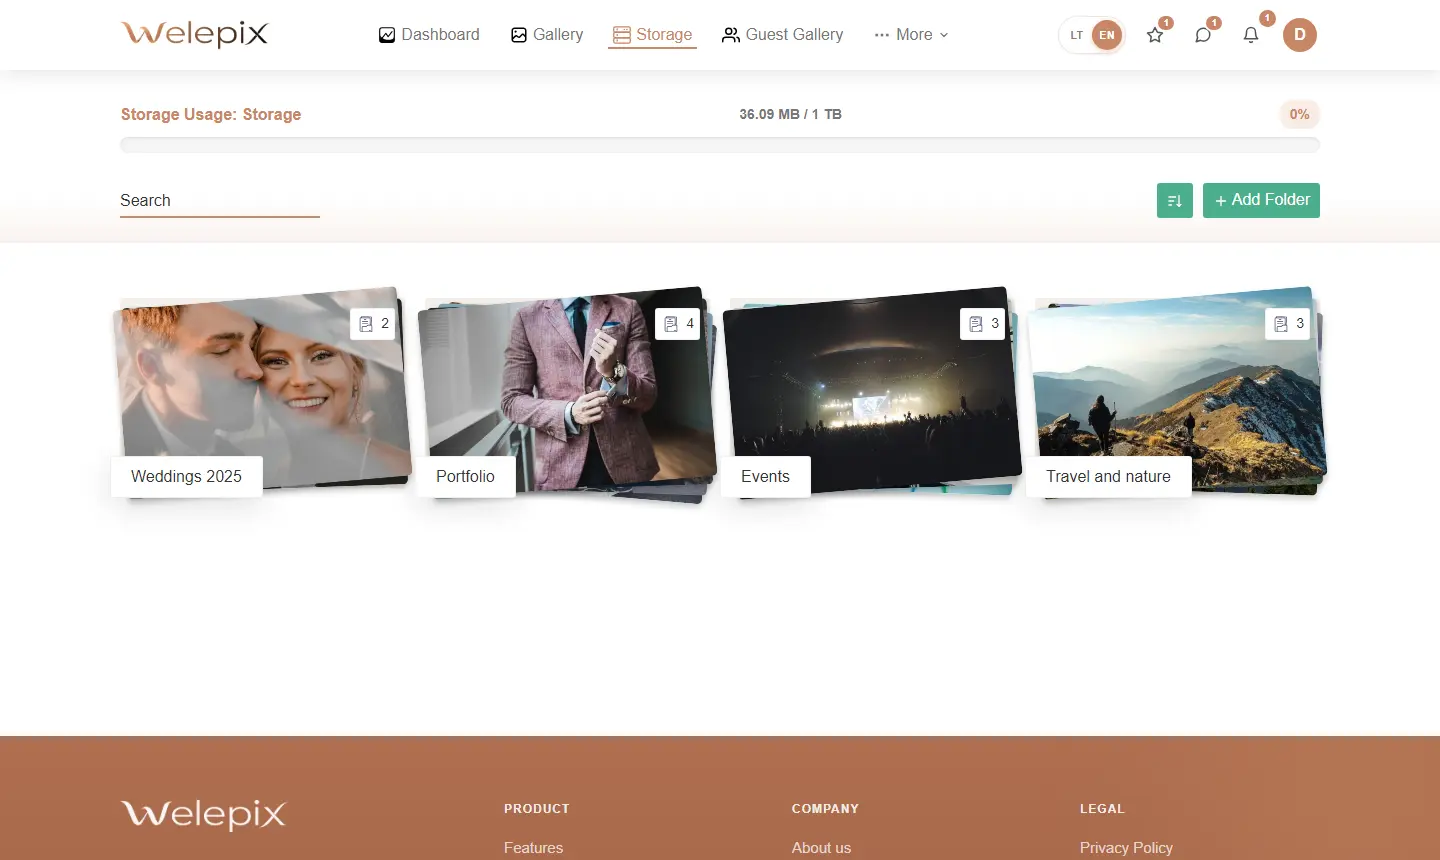This screenshot has height=860, width=1440.
Task: Click file count badge on Portfolio folder
Action: (678, 324)
